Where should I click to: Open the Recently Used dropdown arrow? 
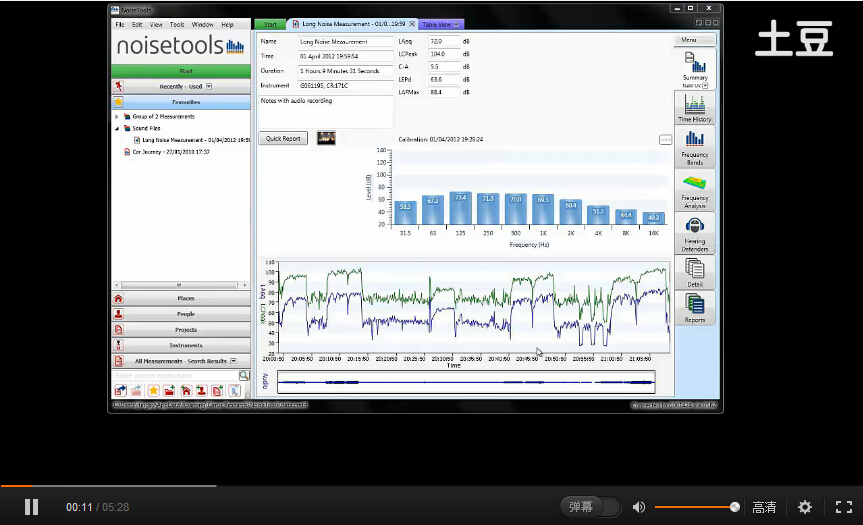click(x=209, y=86)
